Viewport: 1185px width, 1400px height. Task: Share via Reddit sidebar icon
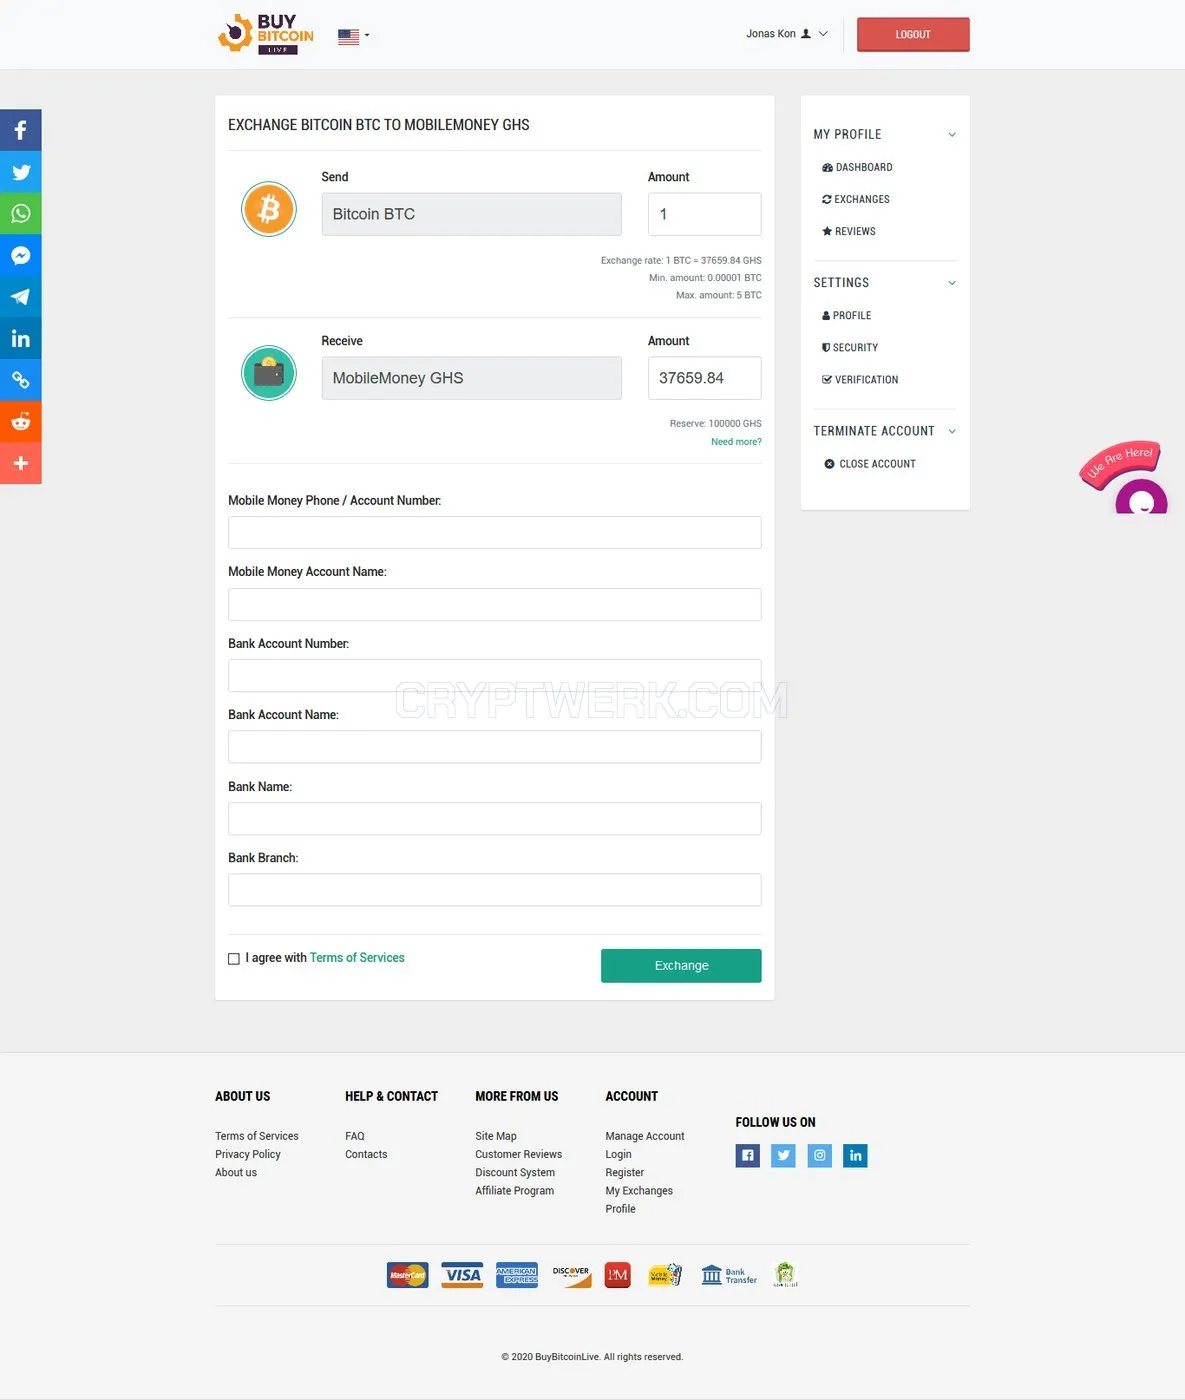click(x=20, y=422)
